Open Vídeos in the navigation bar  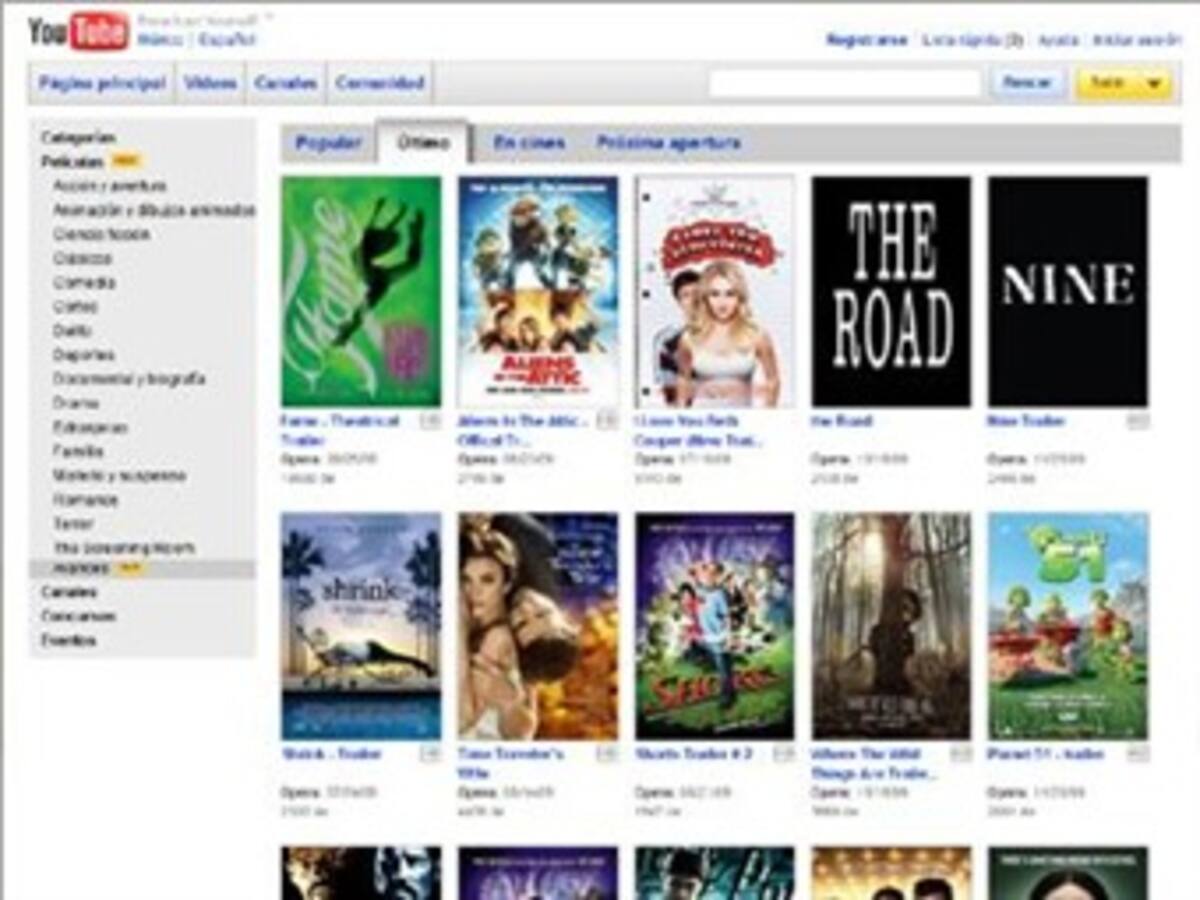pos(210,83)
